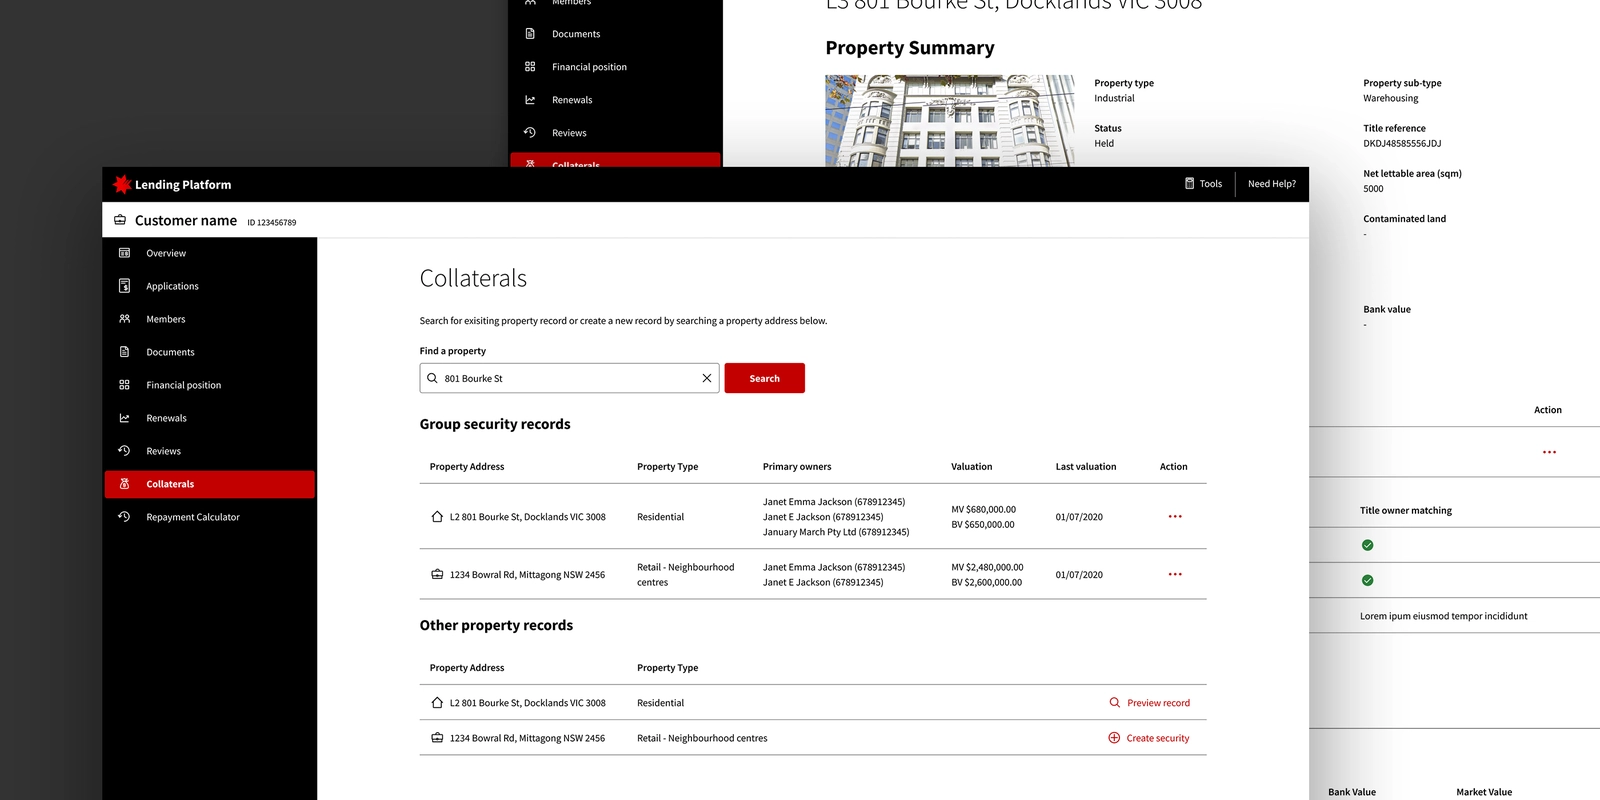Click the Preview record magnifier icon
1600x800 pixels.
[x=1114, y=703]
